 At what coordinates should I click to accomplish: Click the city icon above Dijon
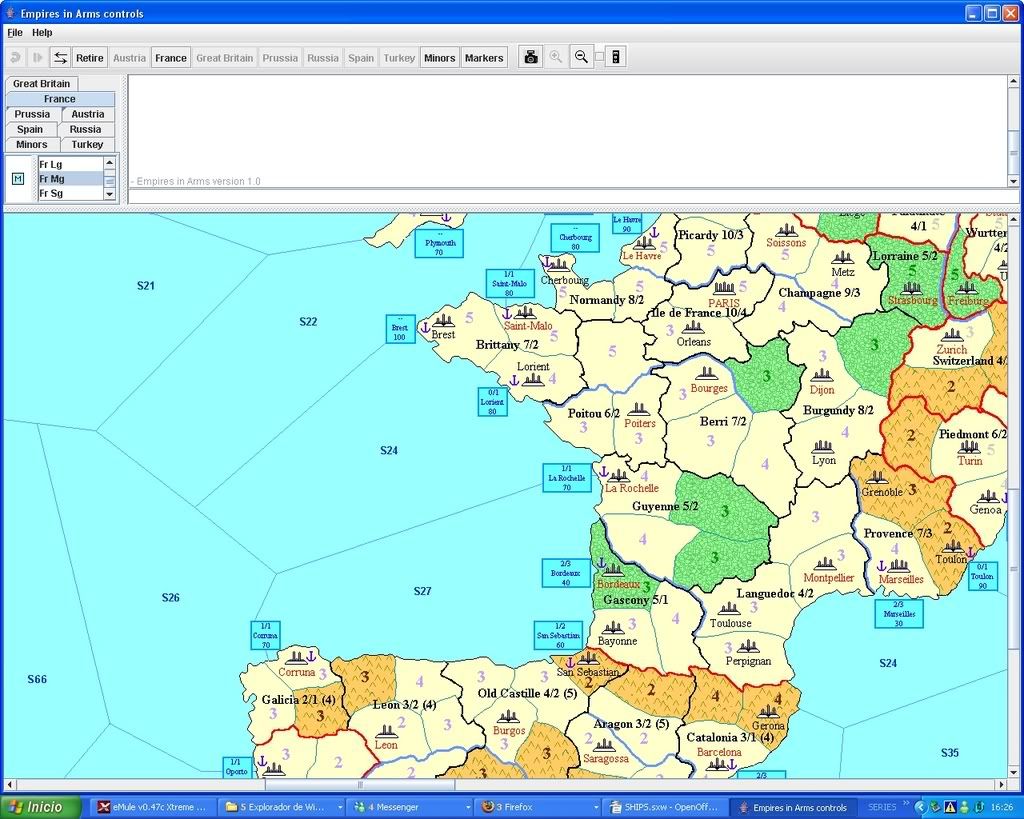821,376
